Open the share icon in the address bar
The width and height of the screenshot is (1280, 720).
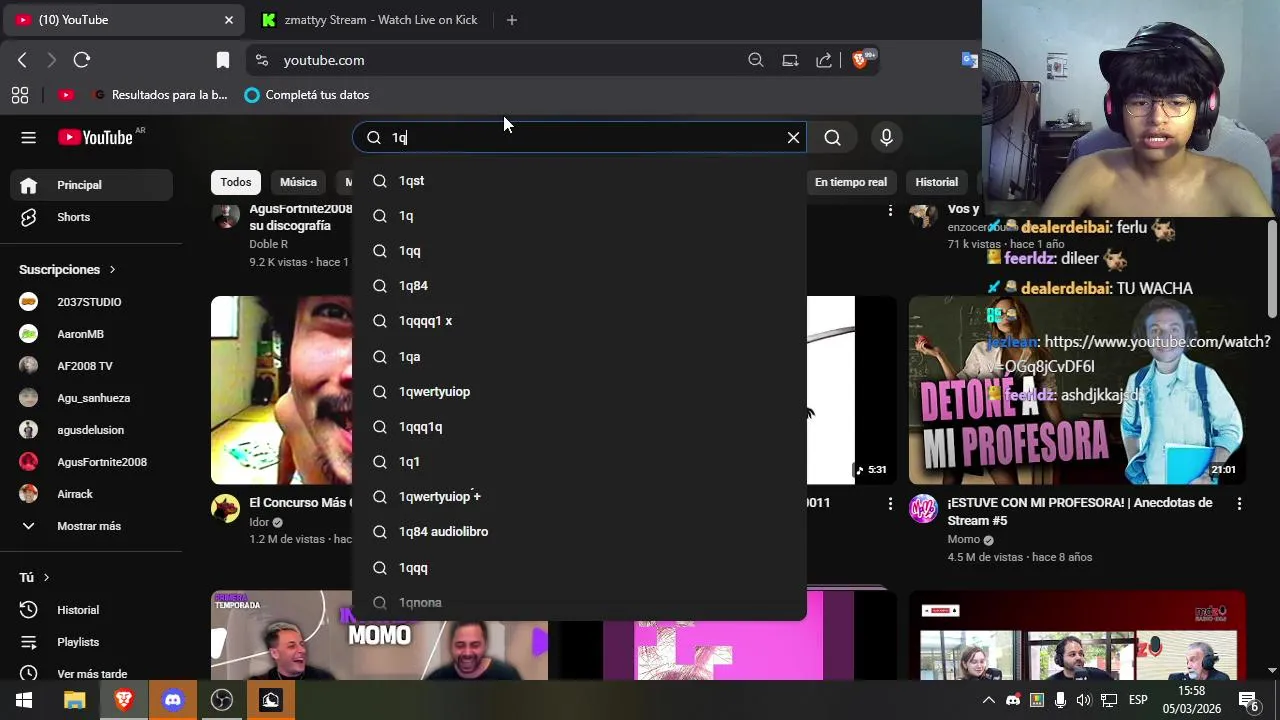click(824, 60)
